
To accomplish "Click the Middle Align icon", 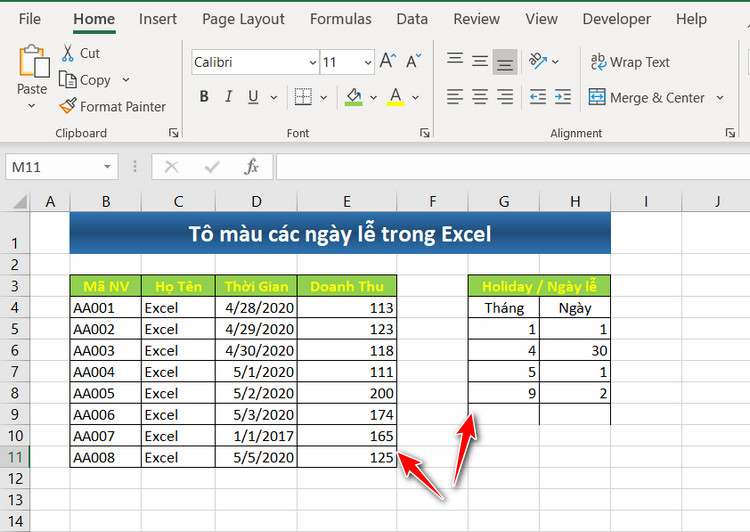I will [480, 61].
